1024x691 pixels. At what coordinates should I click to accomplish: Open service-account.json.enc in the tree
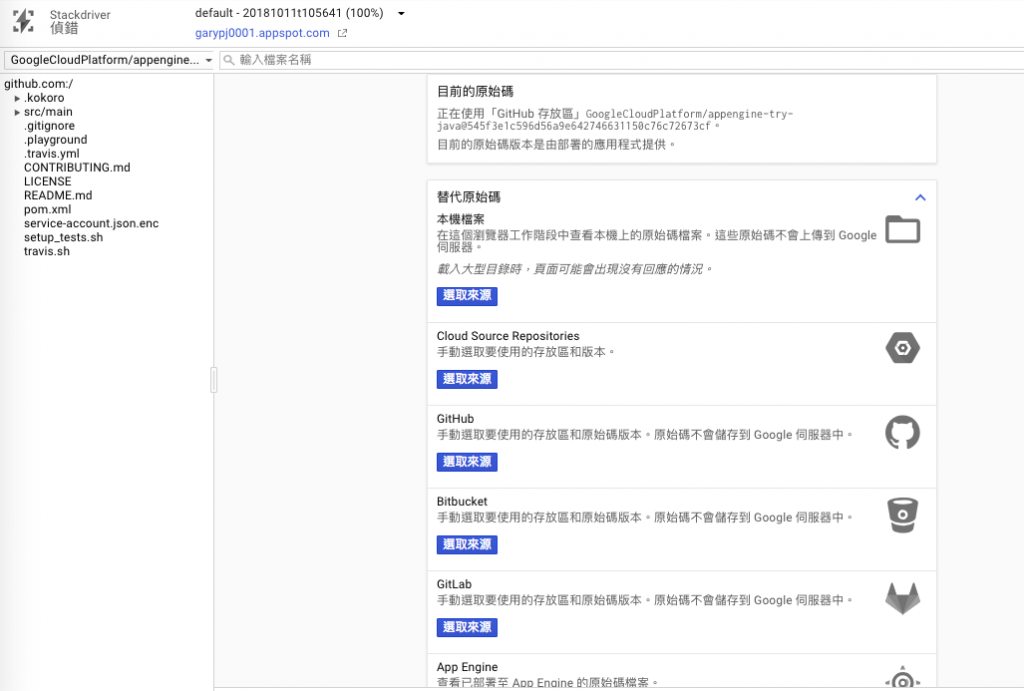[x=91, y=223]
